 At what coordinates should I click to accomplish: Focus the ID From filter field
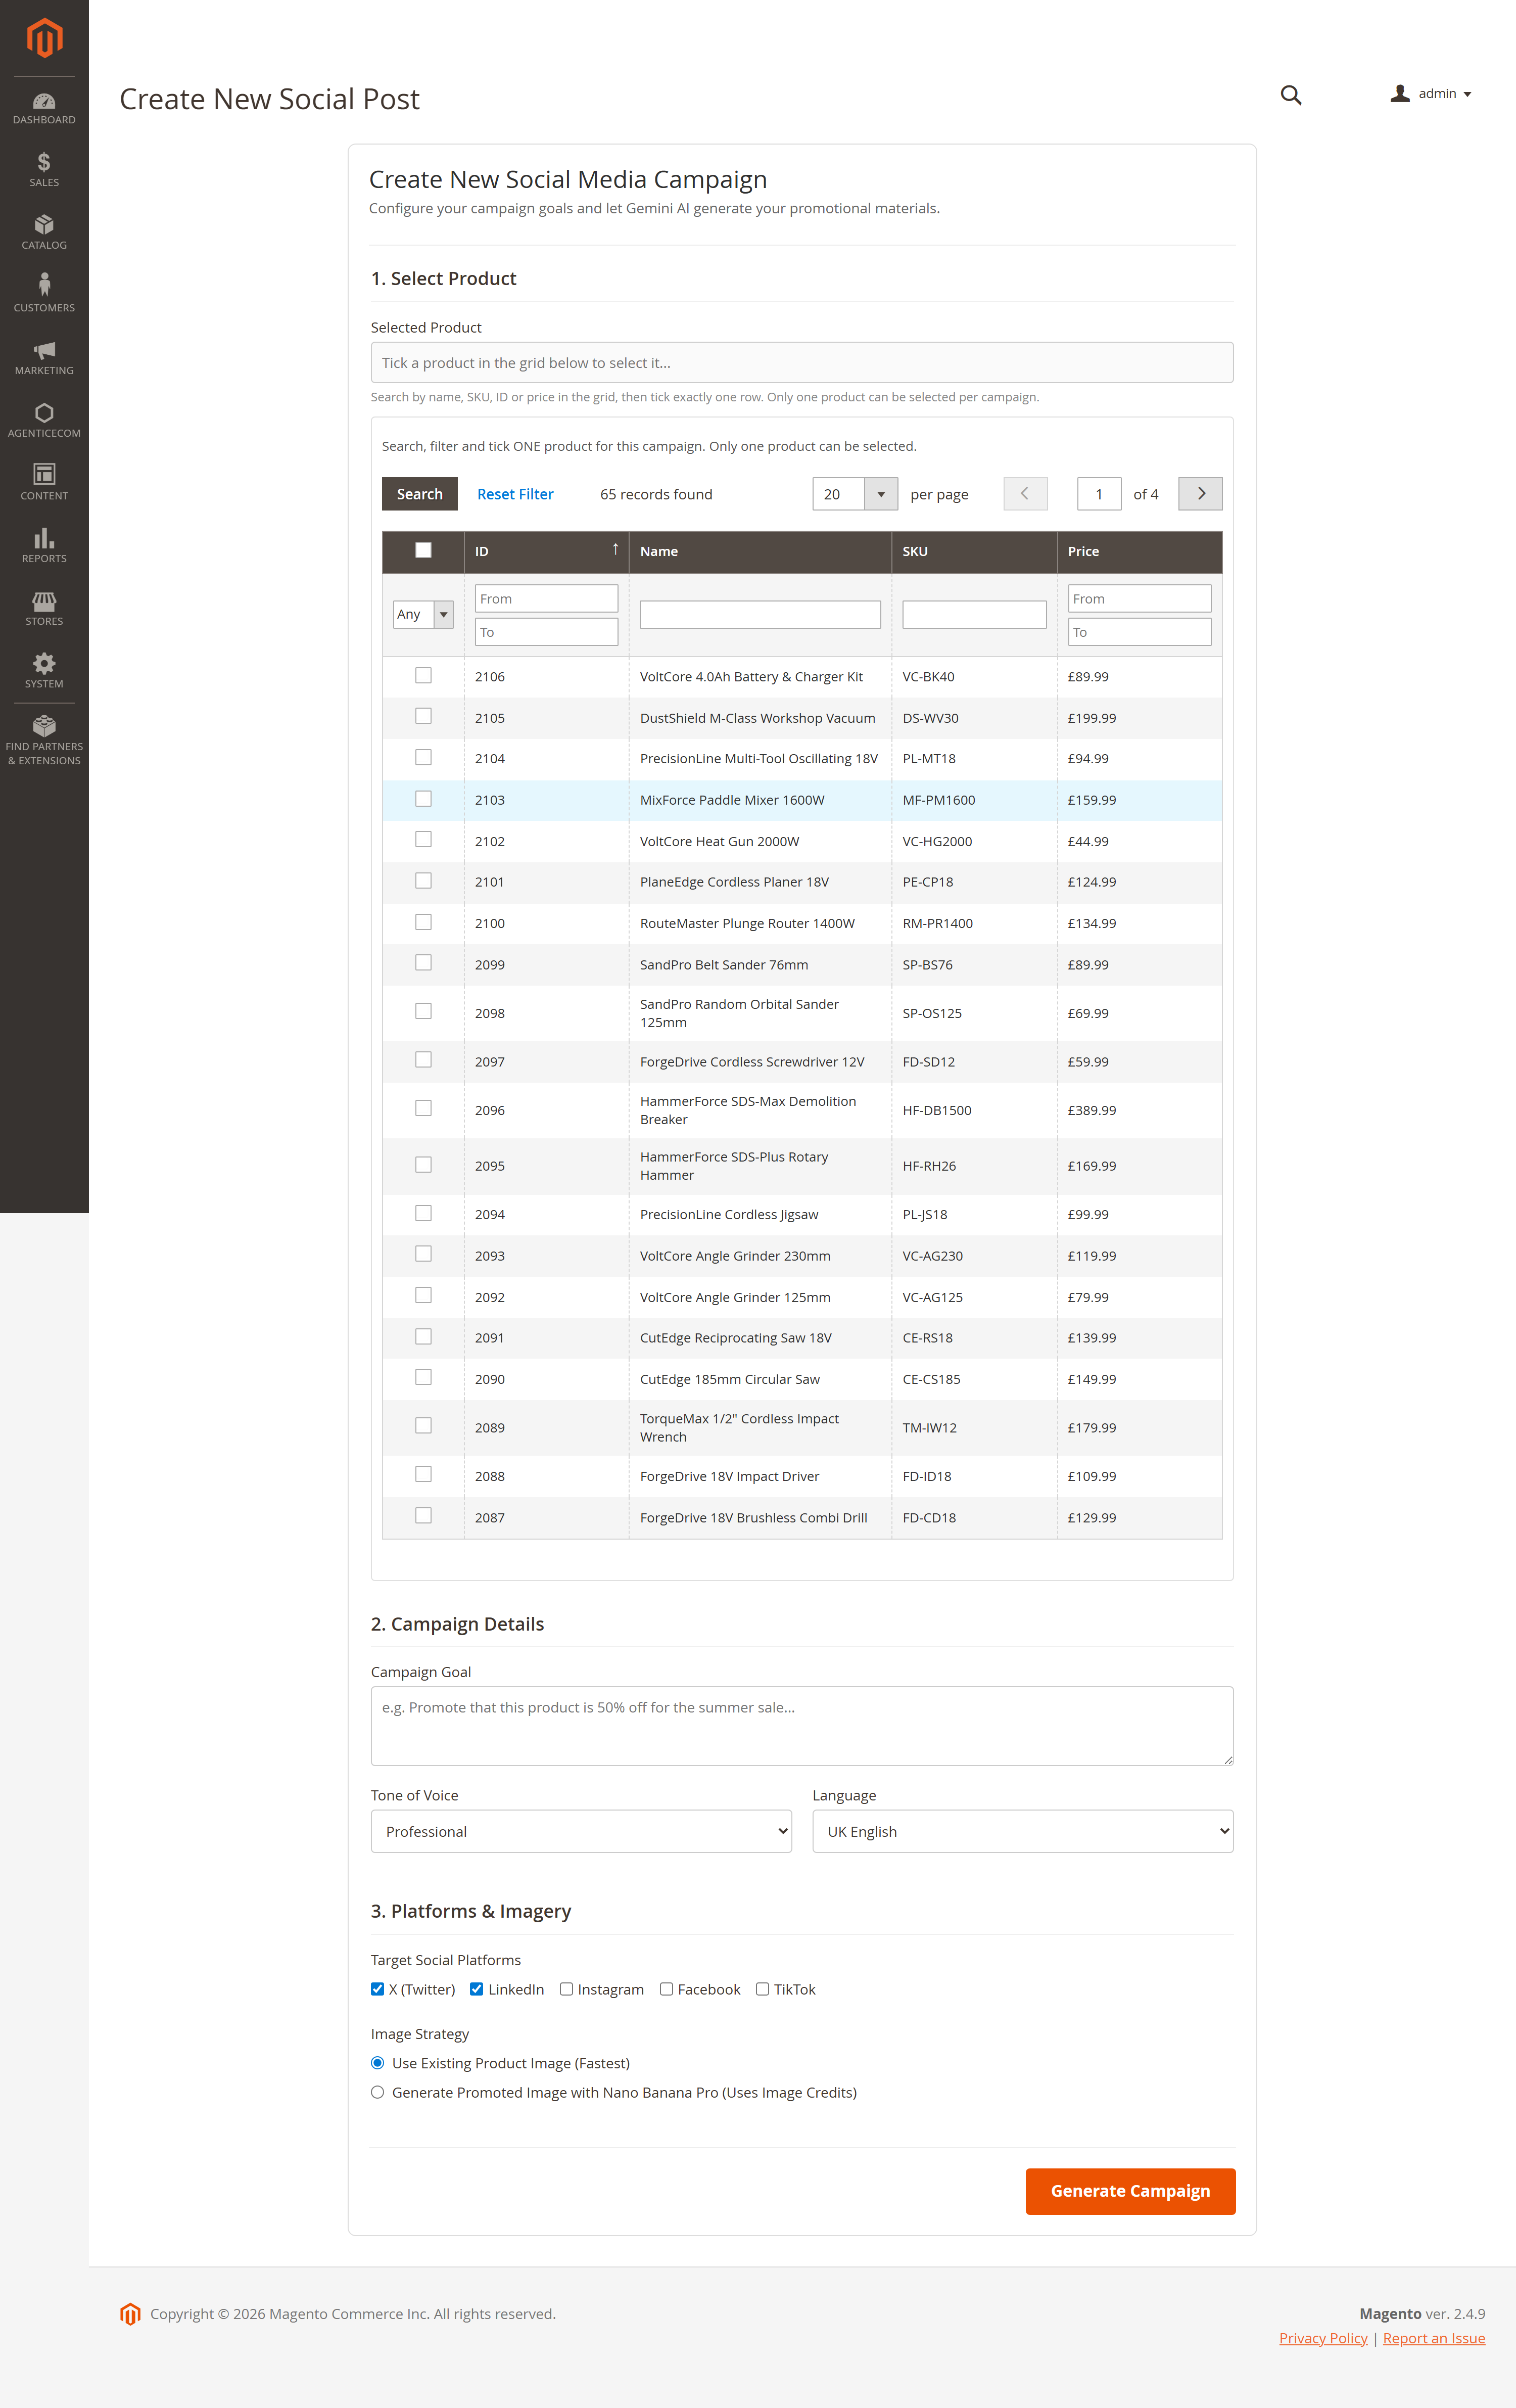click(x=546, y=598)
